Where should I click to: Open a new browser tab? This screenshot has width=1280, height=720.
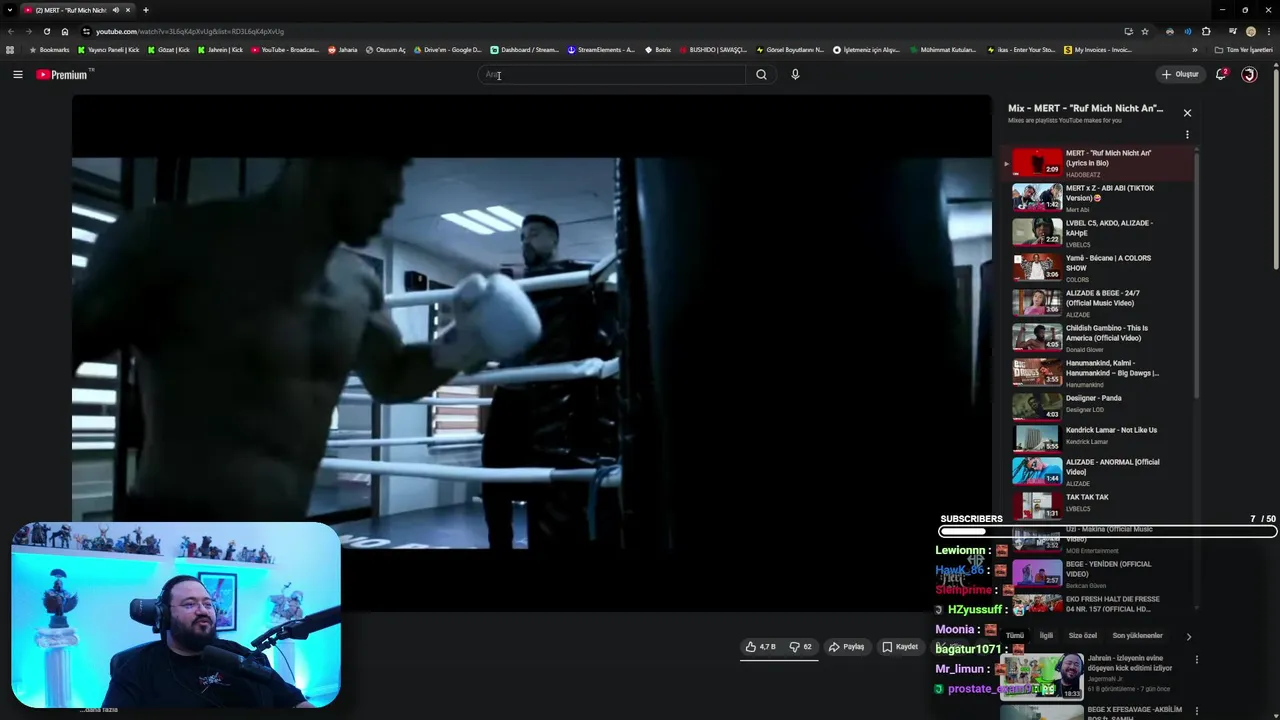point(146,10)
